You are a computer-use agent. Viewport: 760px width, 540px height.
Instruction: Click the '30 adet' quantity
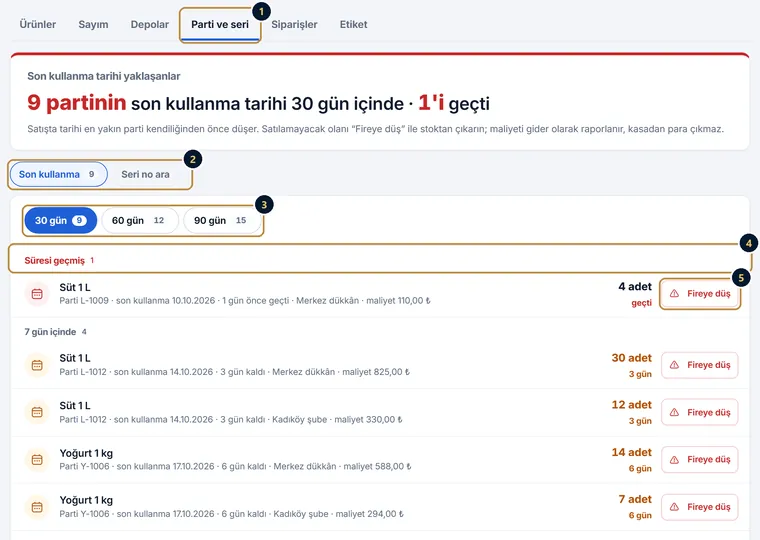632,358
